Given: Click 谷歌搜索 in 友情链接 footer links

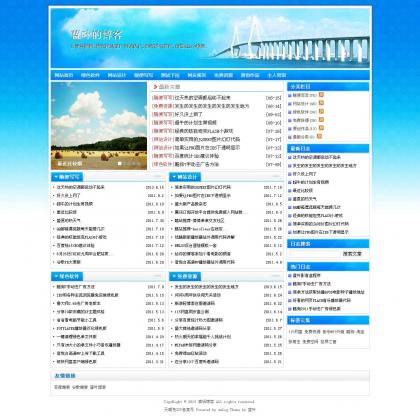Looking at the screenshot, I should [x=80, y=387].
